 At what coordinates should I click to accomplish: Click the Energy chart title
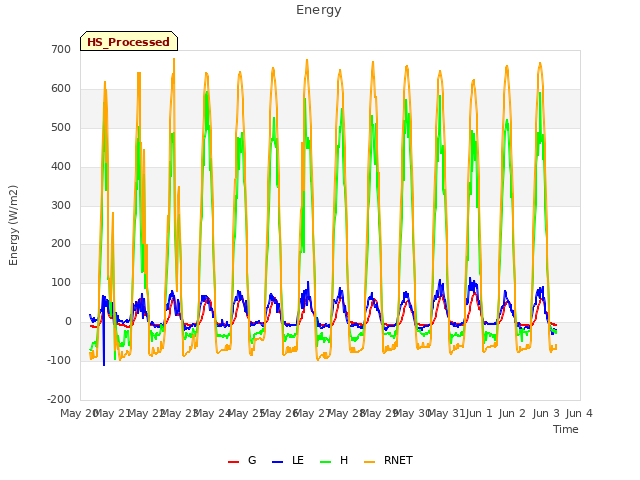pos(319,10)
